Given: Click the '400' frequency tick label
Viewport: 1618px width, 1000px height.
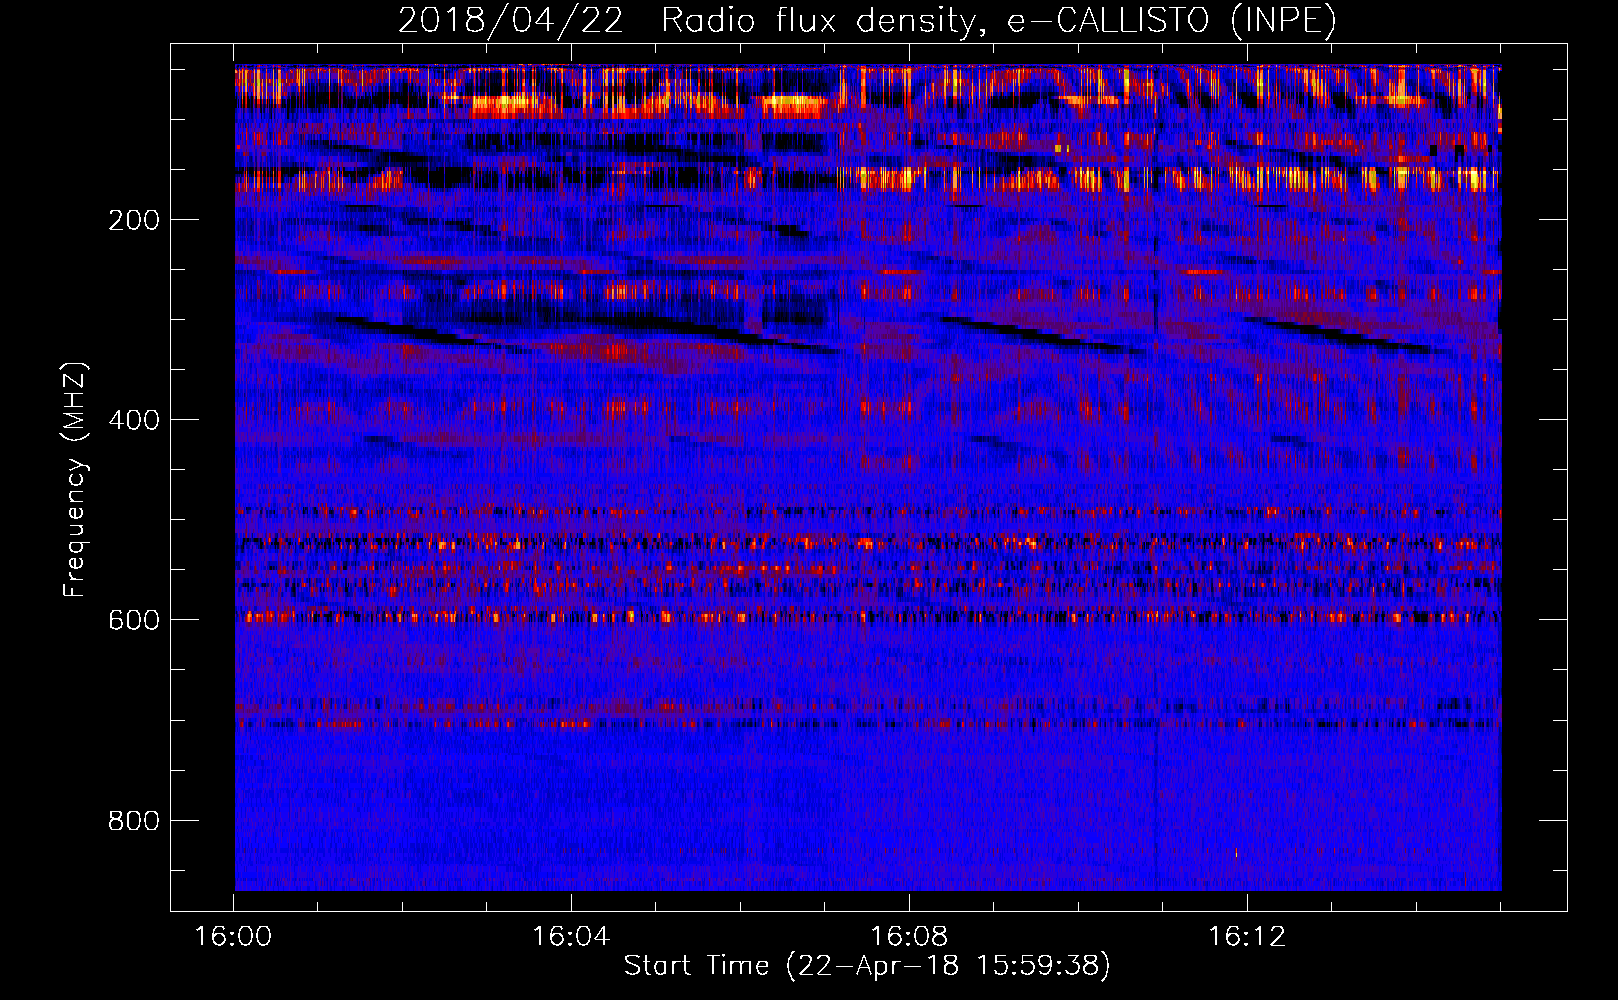Looking at the screenshot, I should (134, 420).
